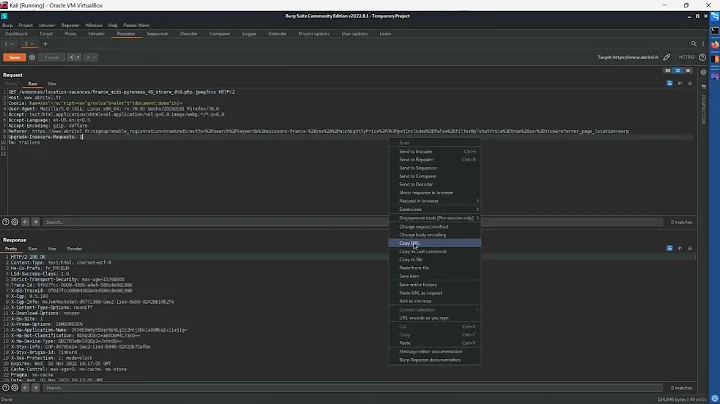
Task: Choose Send to Intruder in context menu
Action: tap(435, 152)
